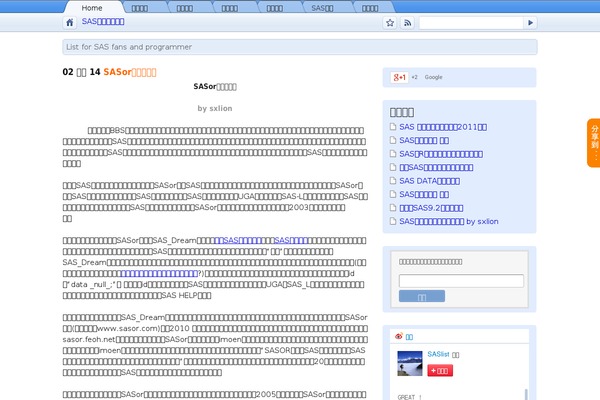
Task: Click the blue subscribe button
Action: [422, 296]
